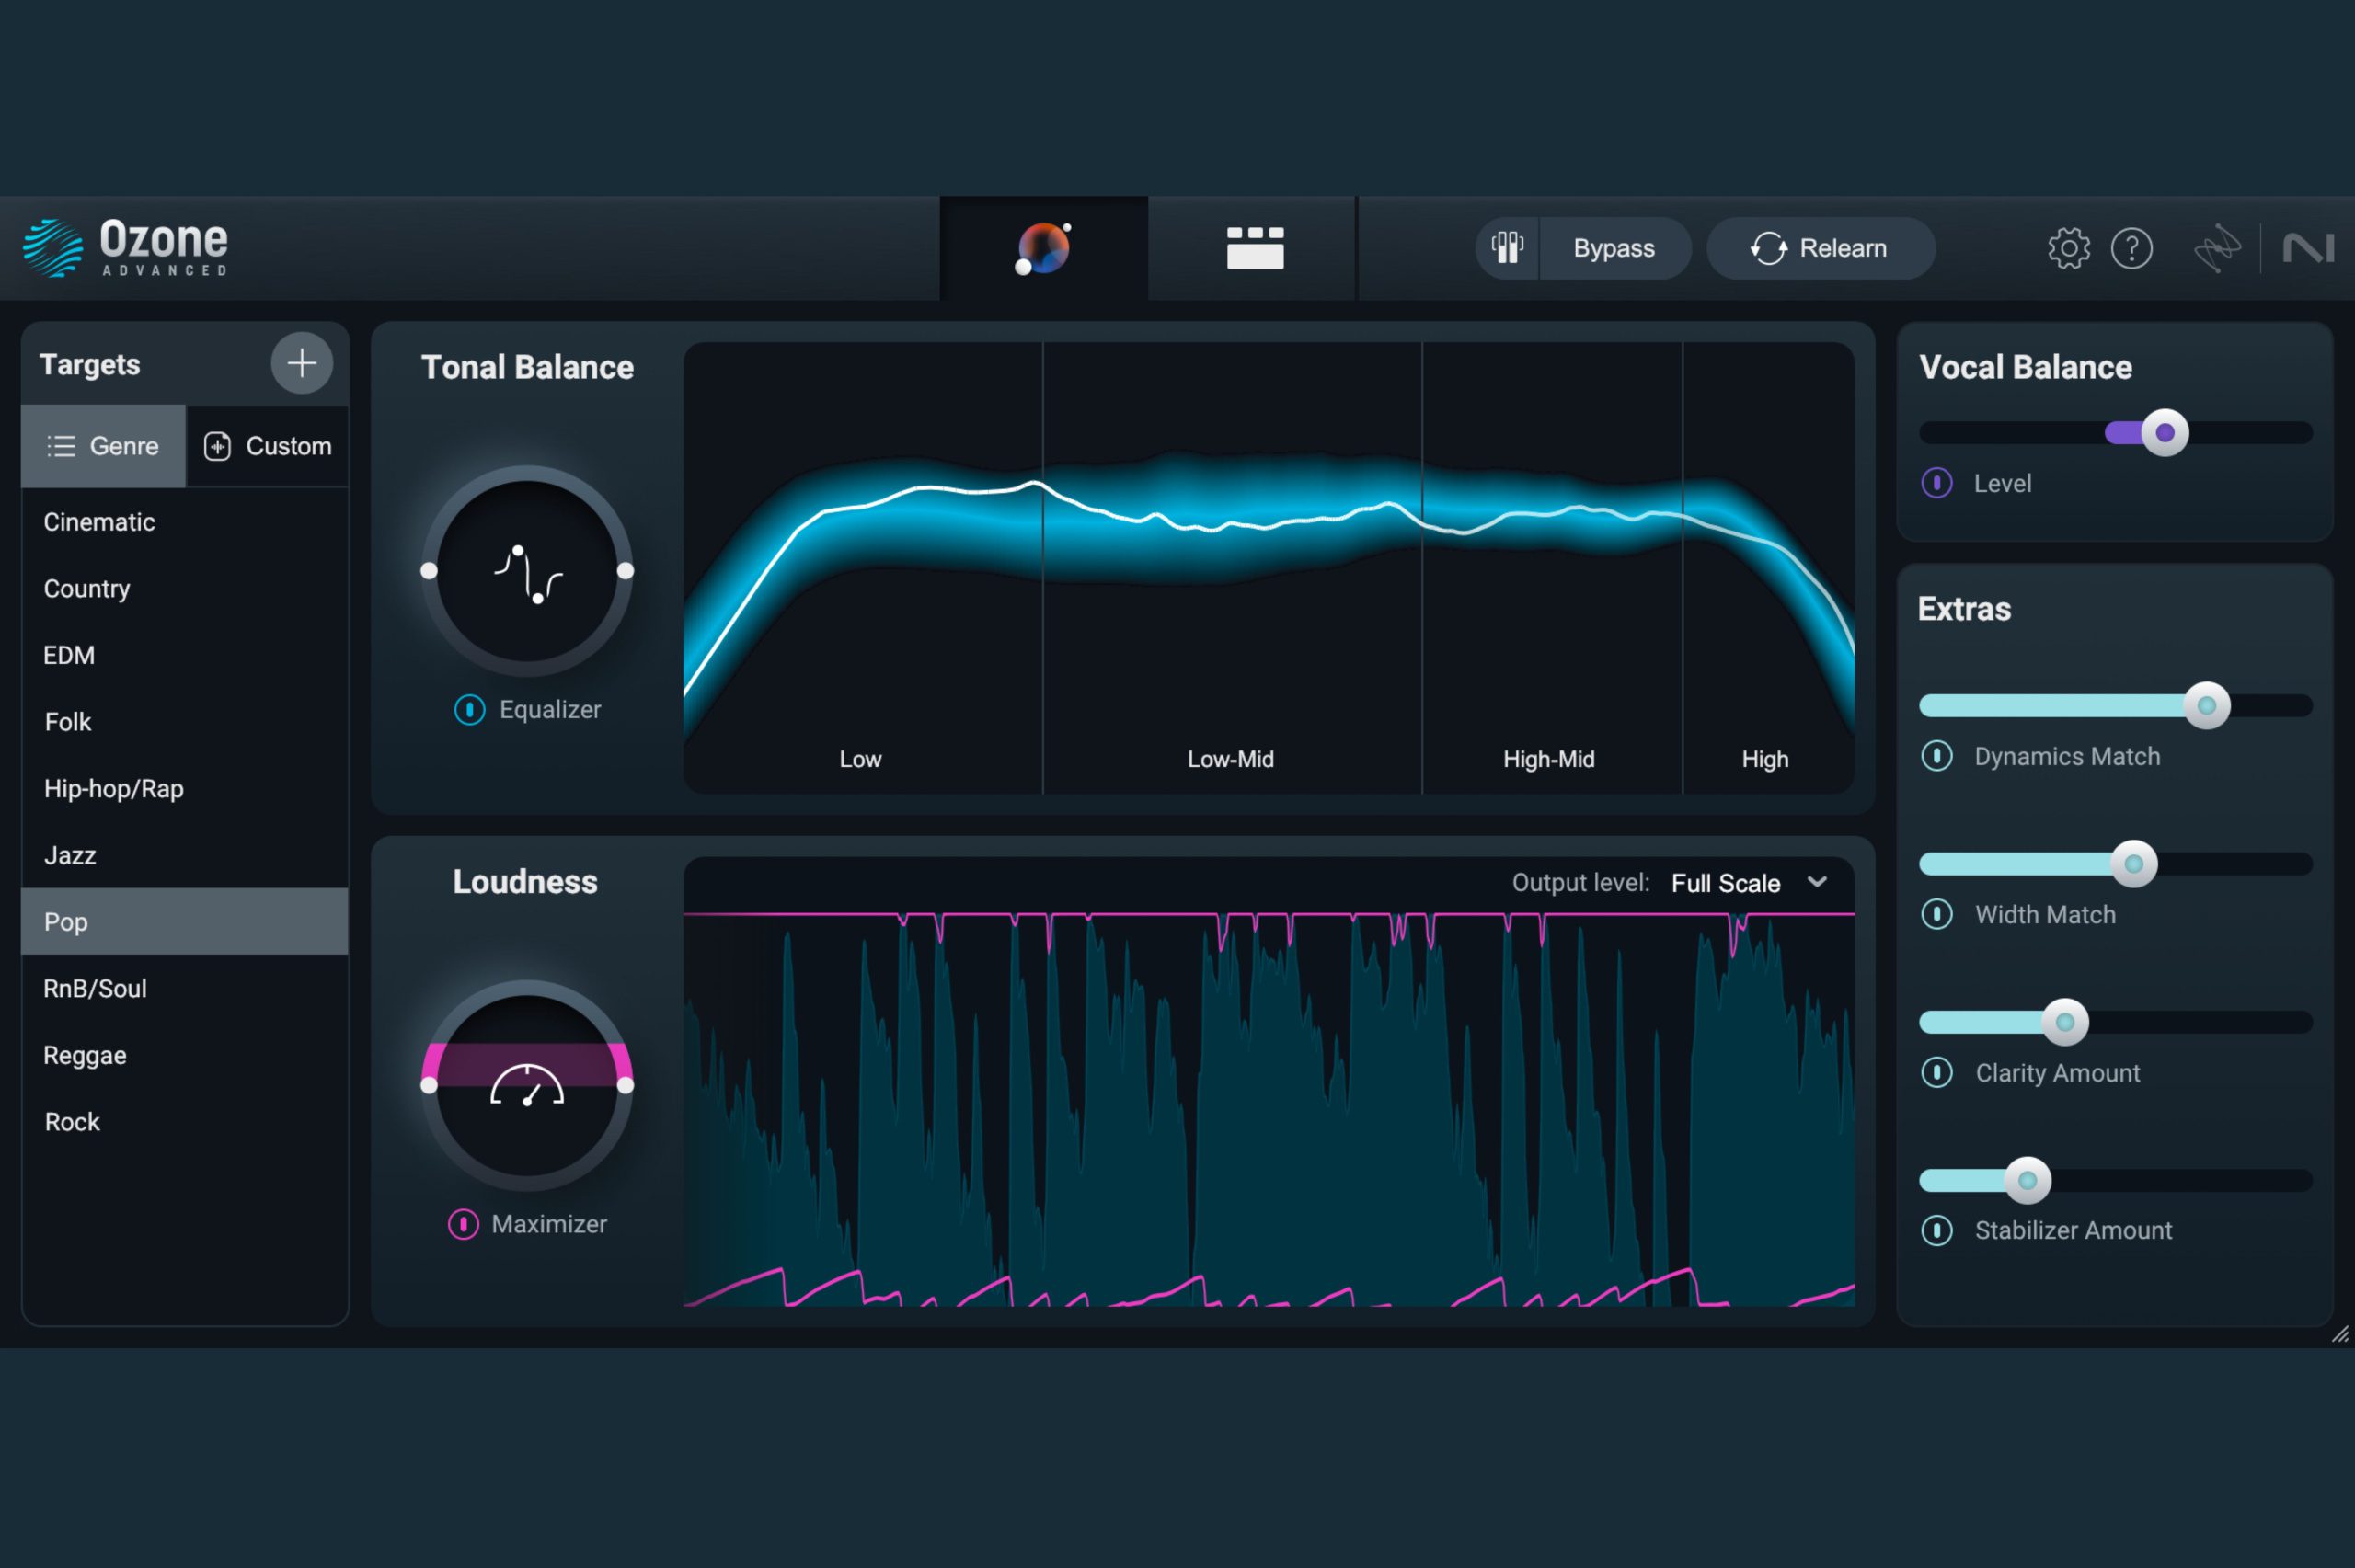This screenshot has width=2355, height=1568.
Task: Switch to the Custom targets tab
Action: [x=268, y=446]
